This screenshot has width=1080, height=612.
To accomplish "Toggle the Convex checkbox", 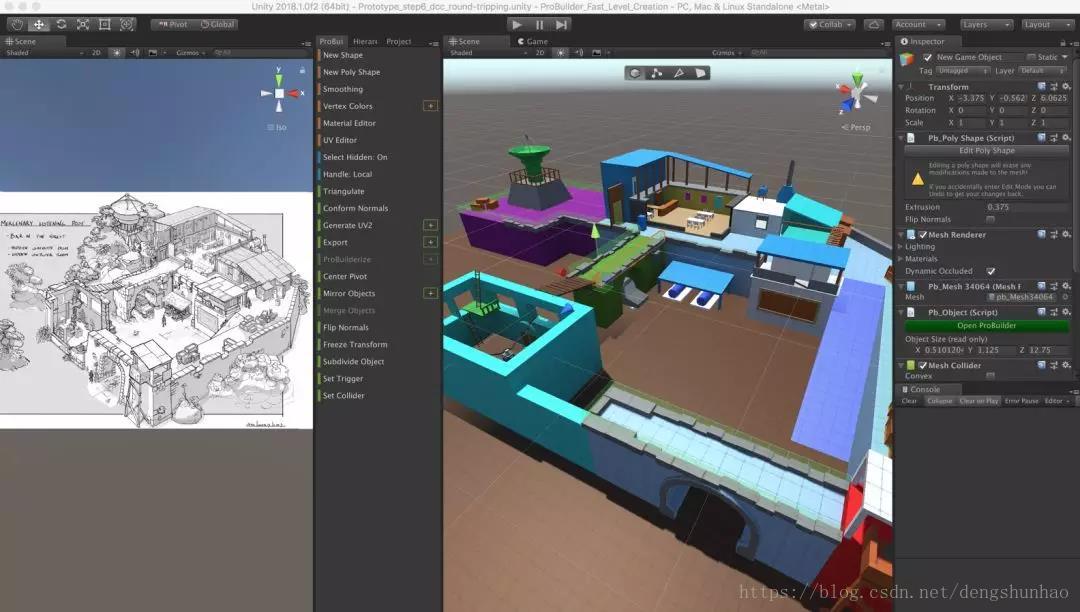I will point(990,376).
